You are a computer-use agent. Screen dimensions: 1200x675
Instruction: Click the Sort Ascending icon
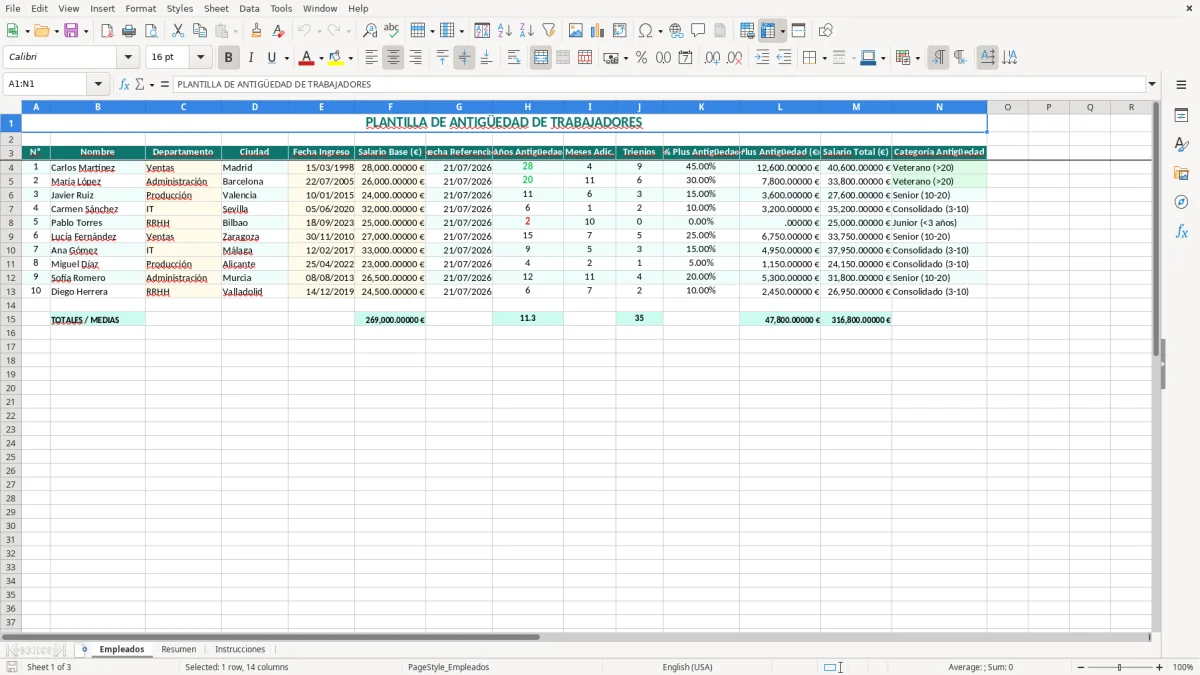505,31
